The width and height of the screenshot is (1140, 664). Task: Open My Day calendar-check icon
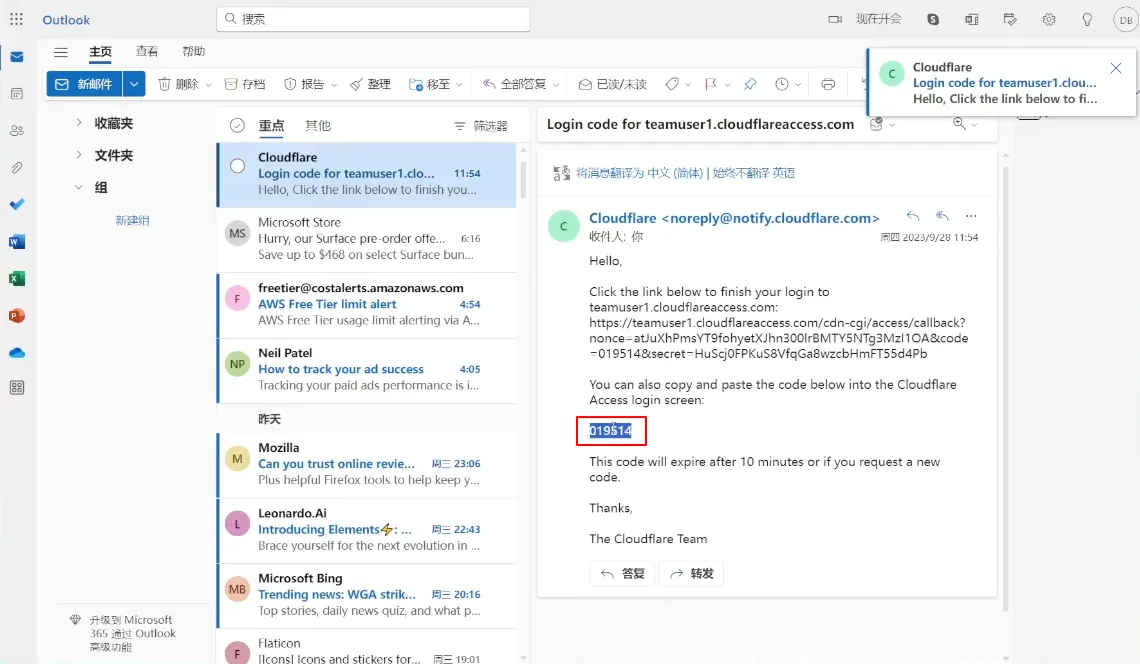click(1010, 20)
